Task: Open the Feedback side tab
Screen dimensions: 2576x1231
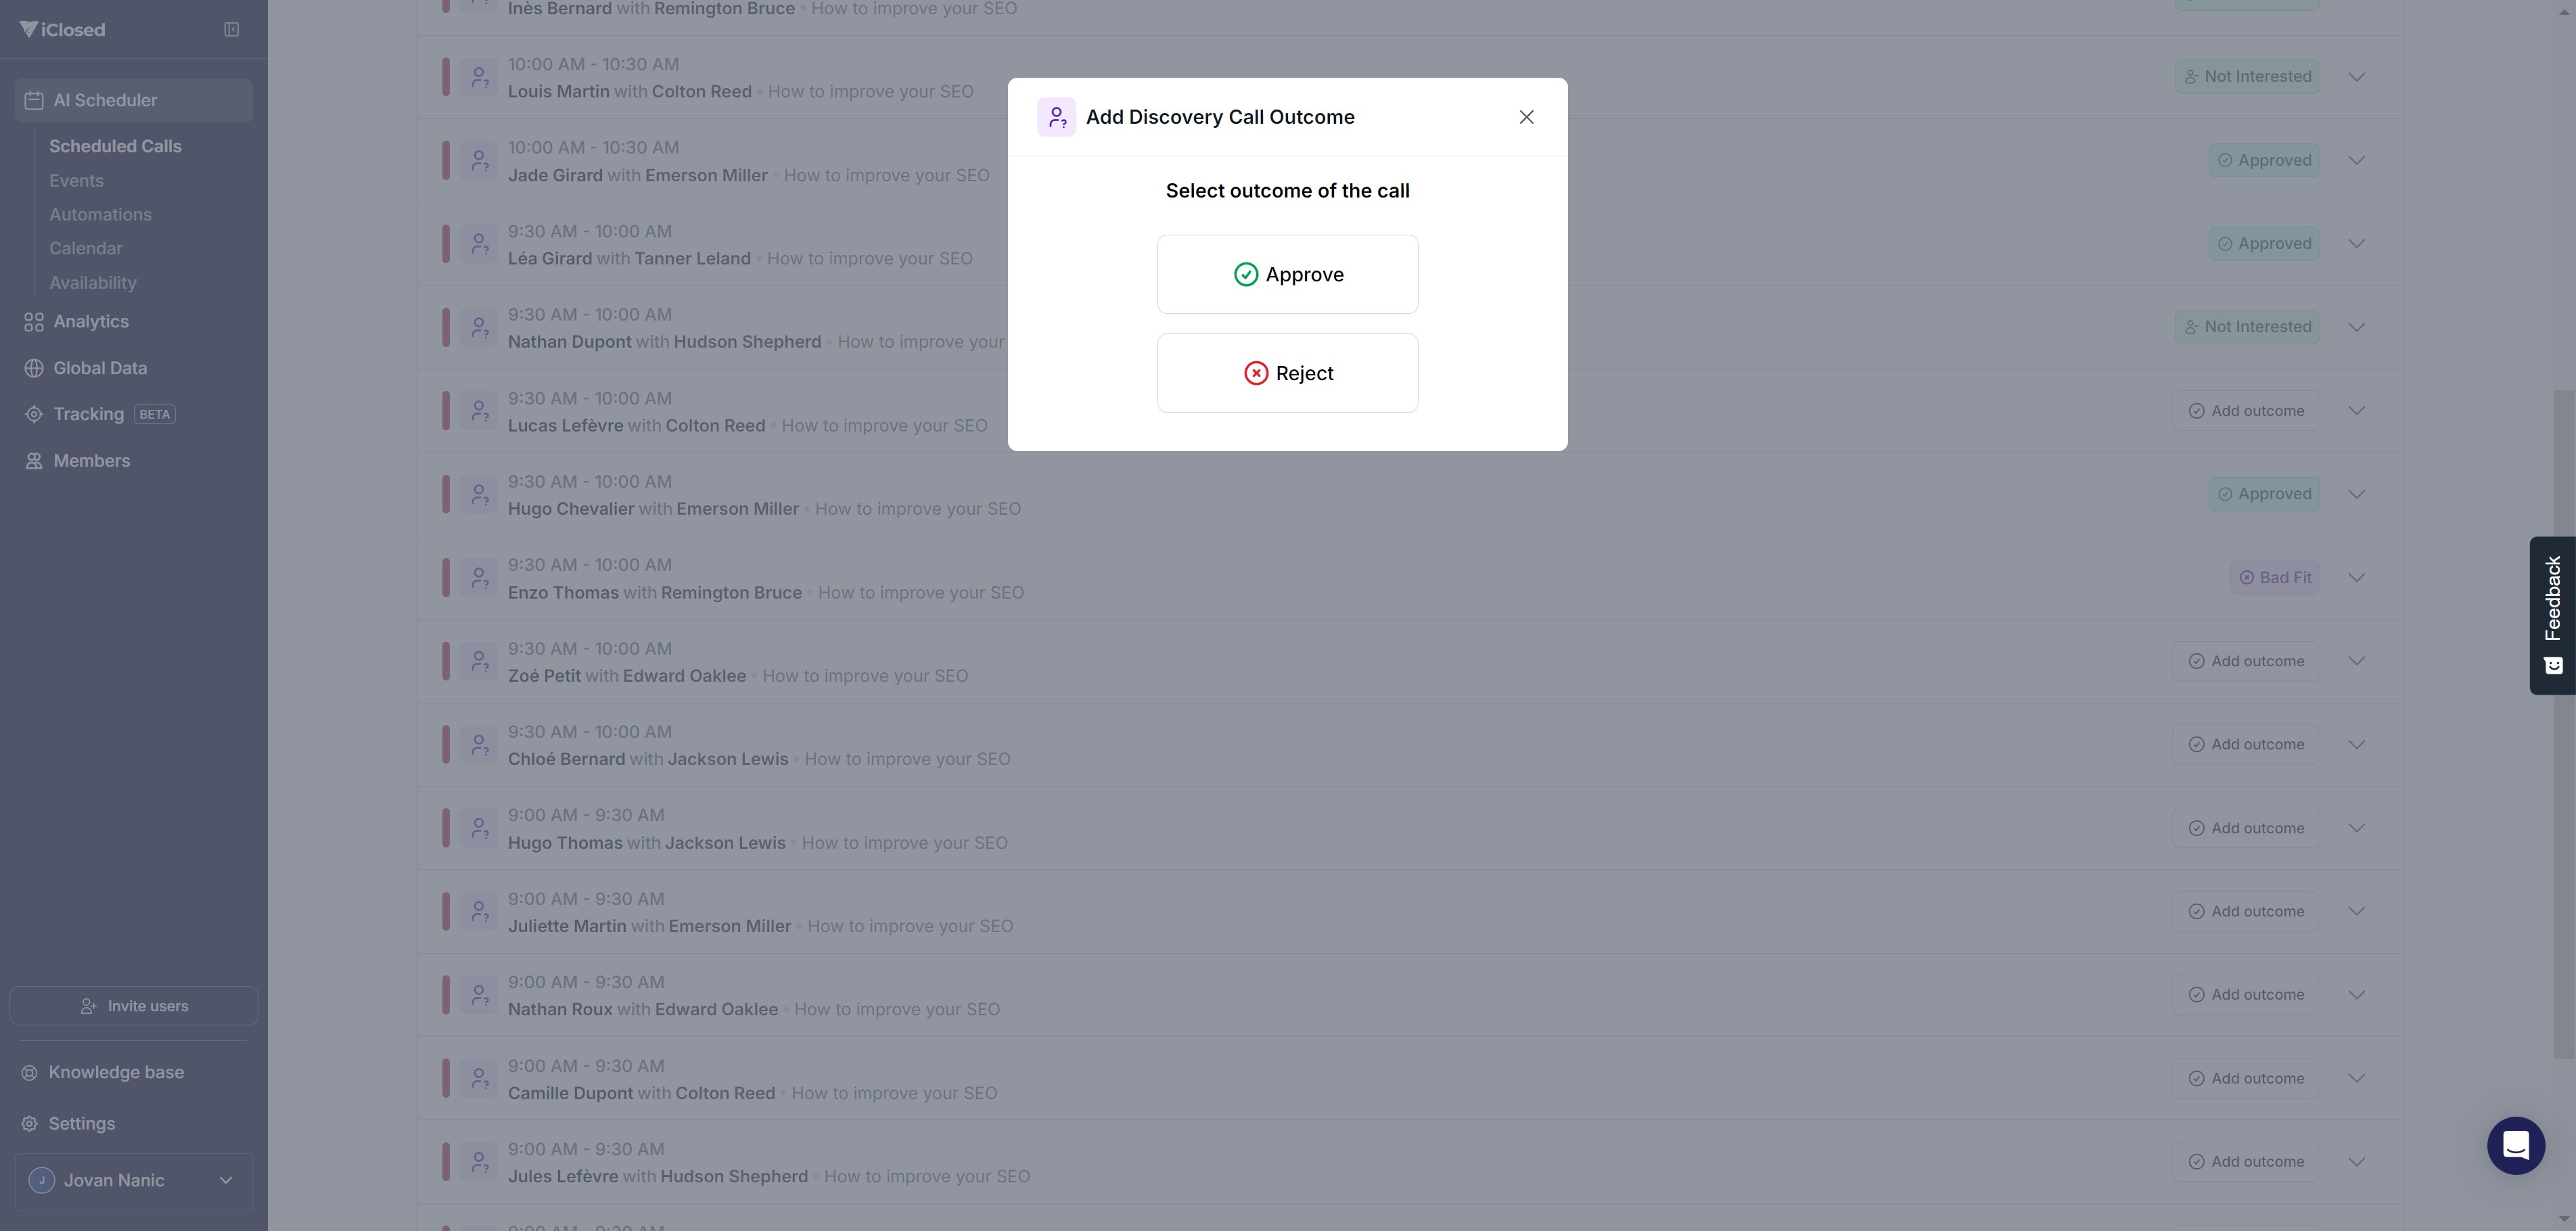Action: (2552, 615)
